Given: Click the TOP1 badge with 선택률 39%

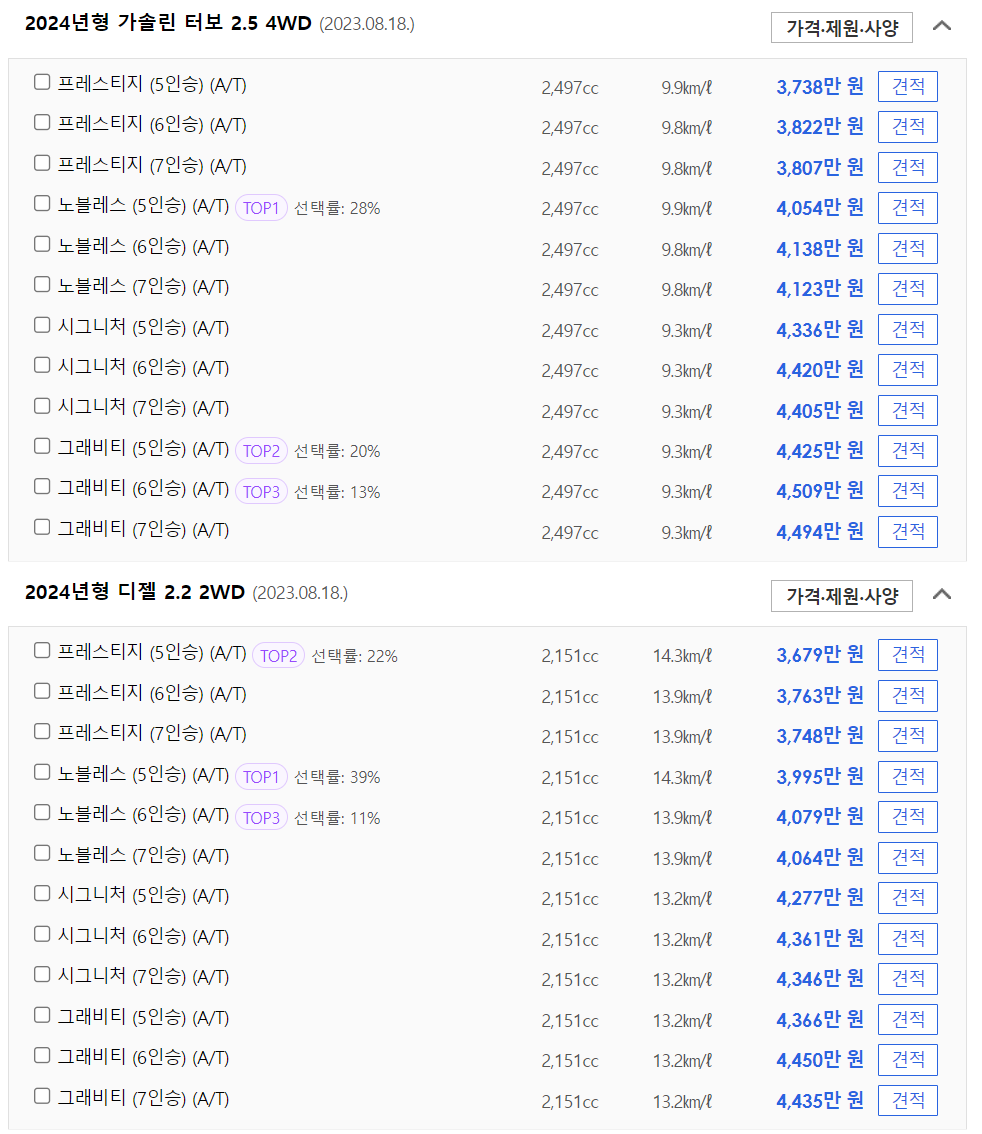Looking at the screenshot, I should point(261,777).
